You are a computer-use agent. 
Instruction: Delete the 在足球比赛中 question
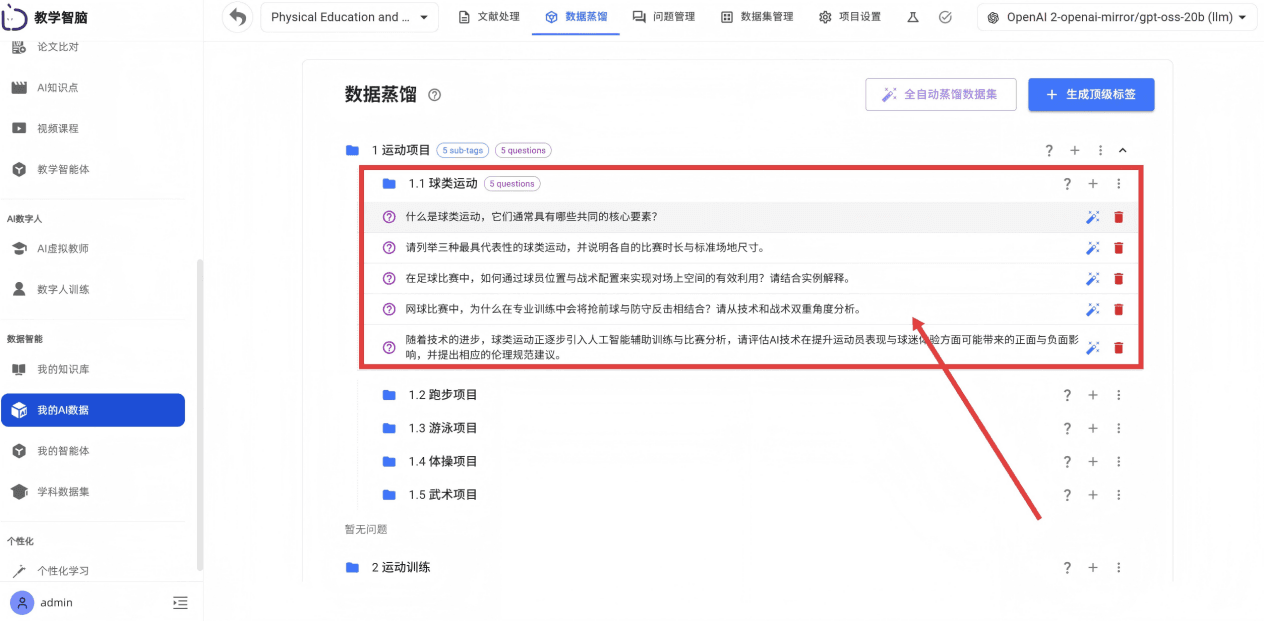1119,278
